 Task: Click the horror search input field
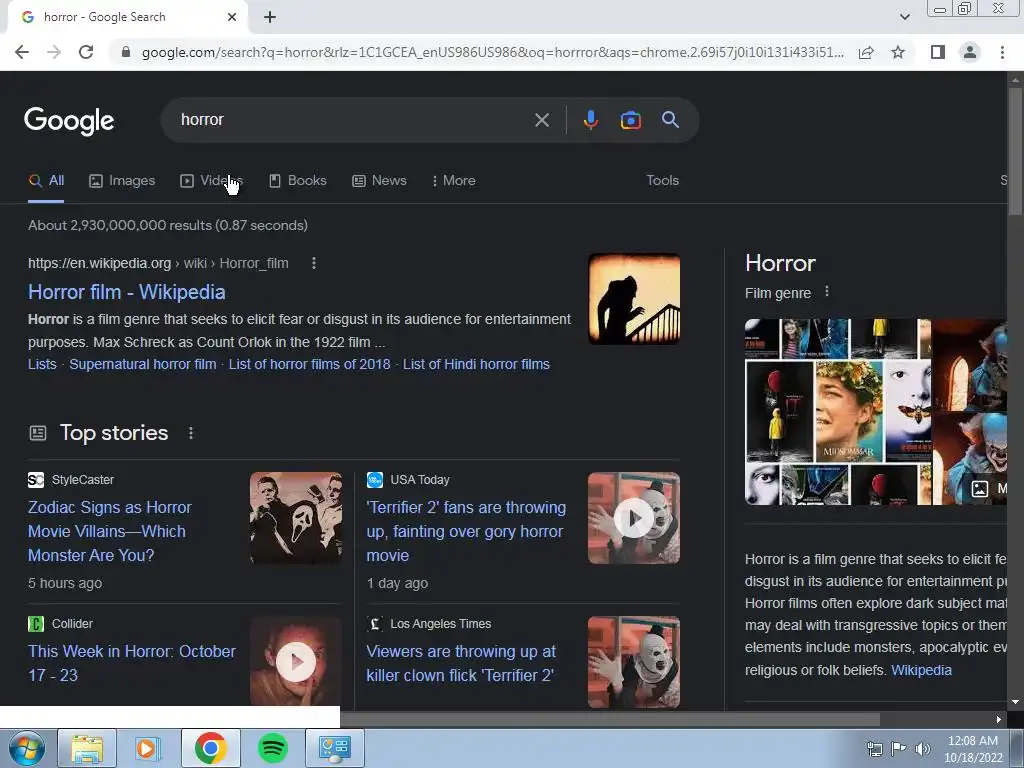[353, 120]
